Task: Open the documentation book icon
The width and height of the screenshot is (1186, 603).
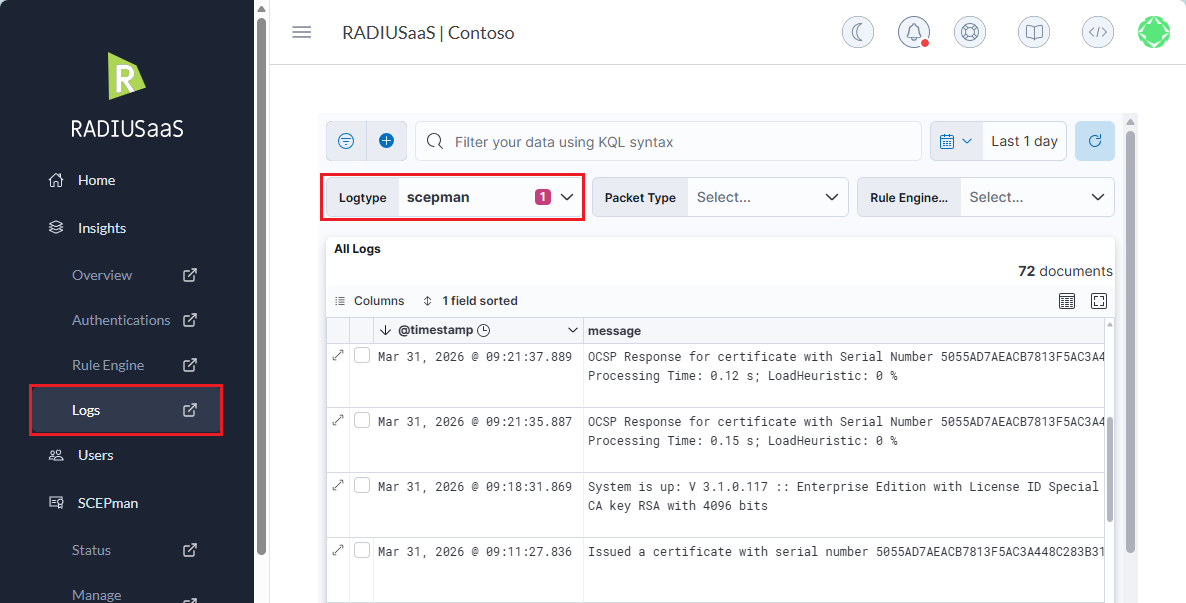Action: click(1034, 32)
